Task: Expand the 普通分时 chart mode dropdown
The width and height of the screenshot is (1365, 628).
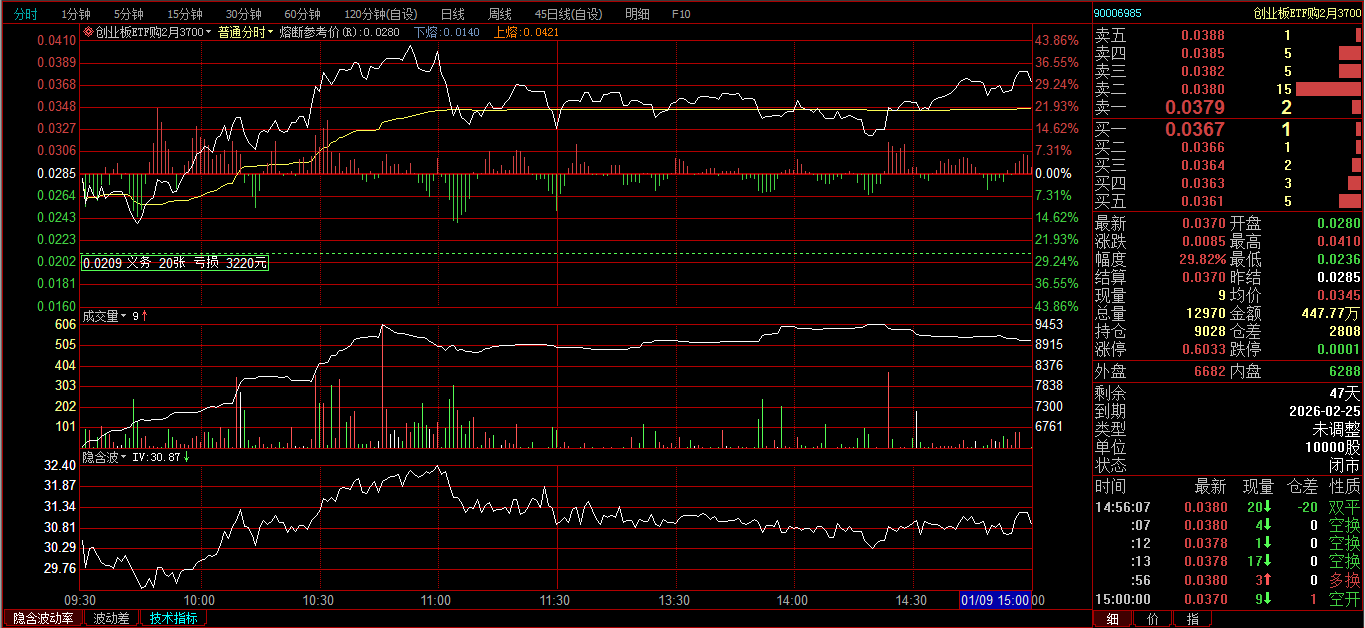Action: pos(245,32)
